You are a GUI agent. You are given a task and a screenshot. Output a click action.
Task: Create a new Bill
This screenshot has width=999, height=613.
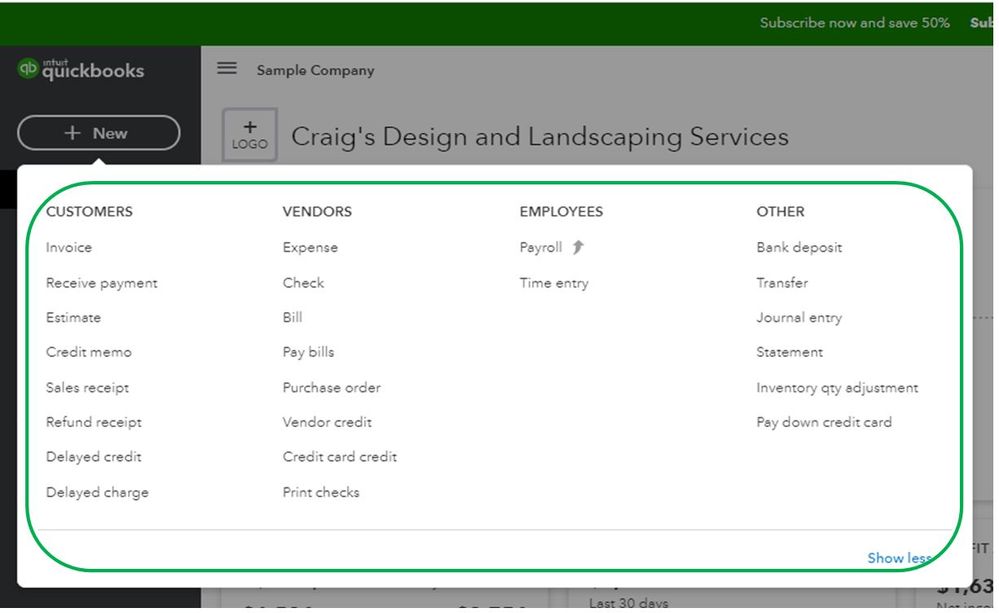292,317
